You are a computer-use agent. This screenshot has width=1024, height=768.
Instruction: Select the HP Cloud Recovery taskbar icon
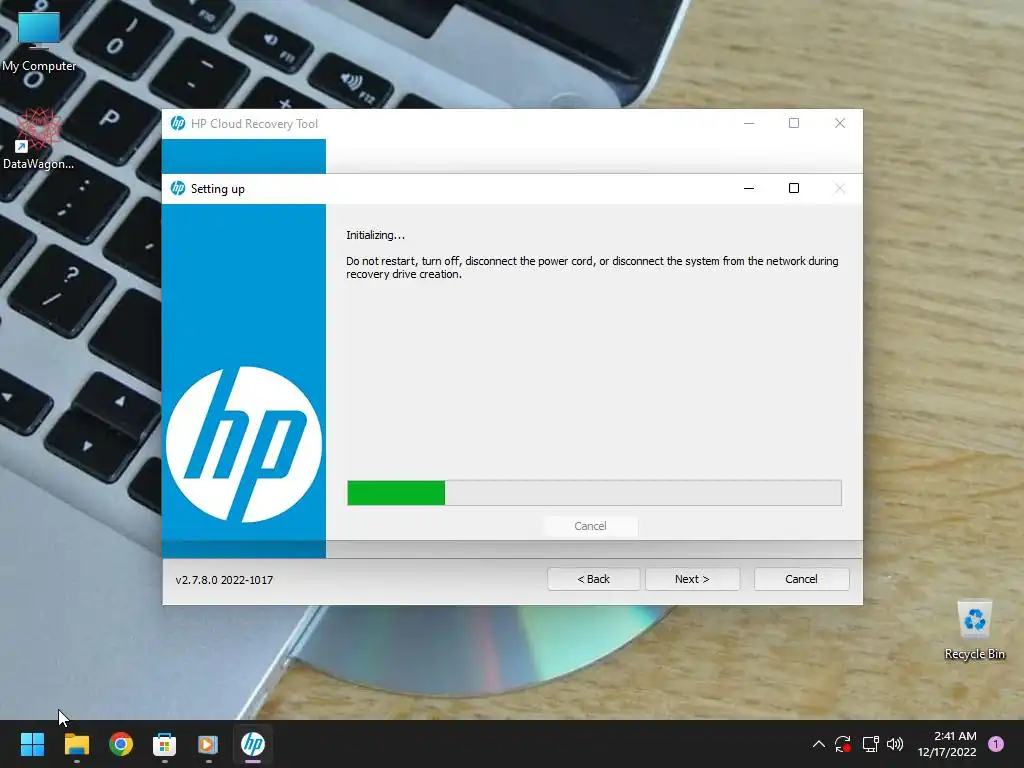pos(253,744)
